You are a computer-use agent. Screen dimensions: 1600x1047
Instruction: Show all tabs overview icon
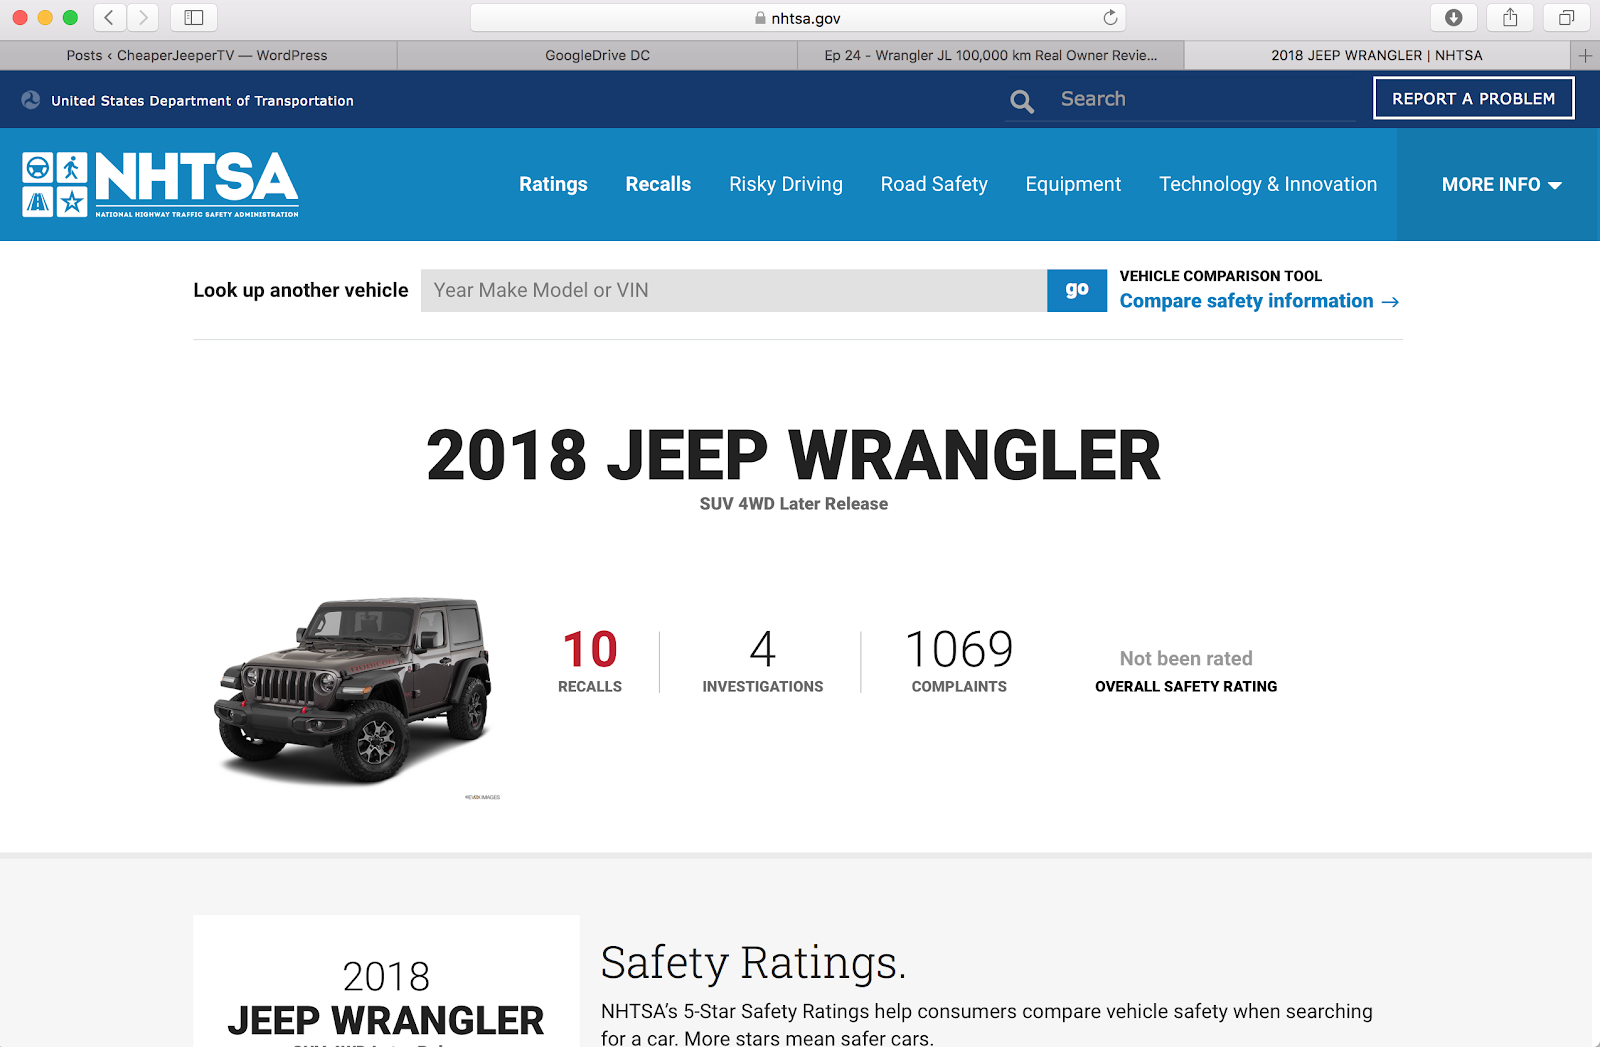(1566, 17)
